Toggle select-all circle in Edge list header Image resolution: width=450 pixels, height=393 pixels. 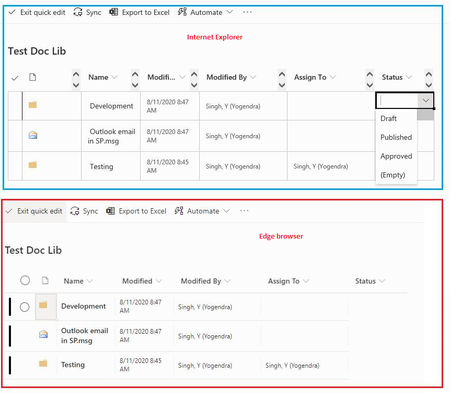click(x=25, y=280)
